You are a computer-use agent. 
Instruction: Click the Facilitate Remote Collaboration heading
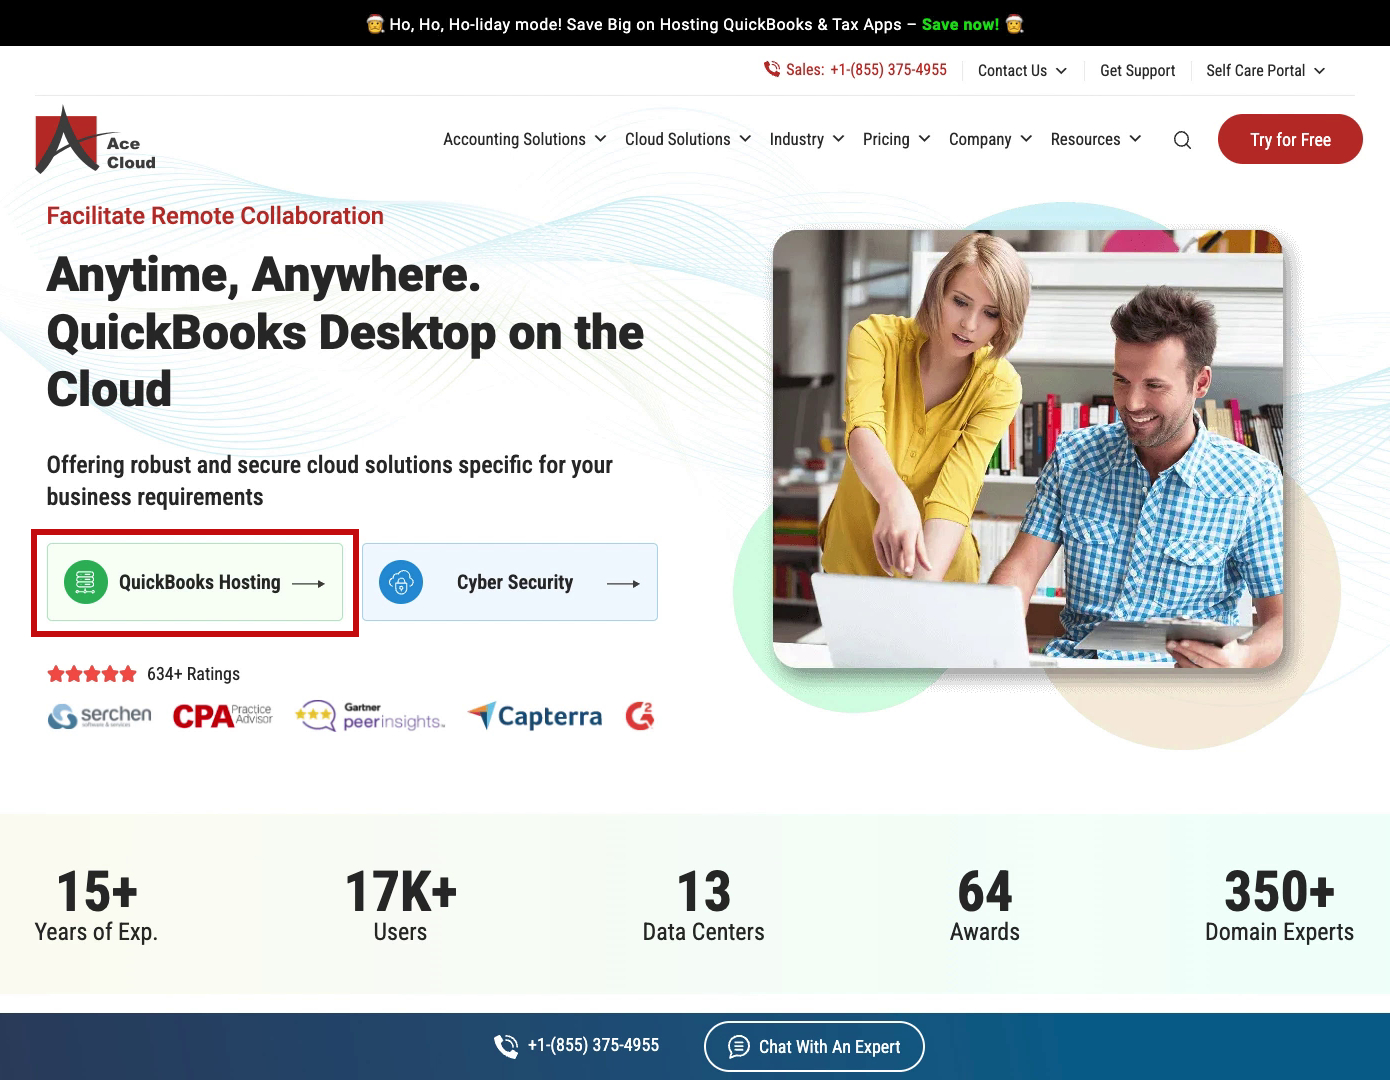(215, 216)
